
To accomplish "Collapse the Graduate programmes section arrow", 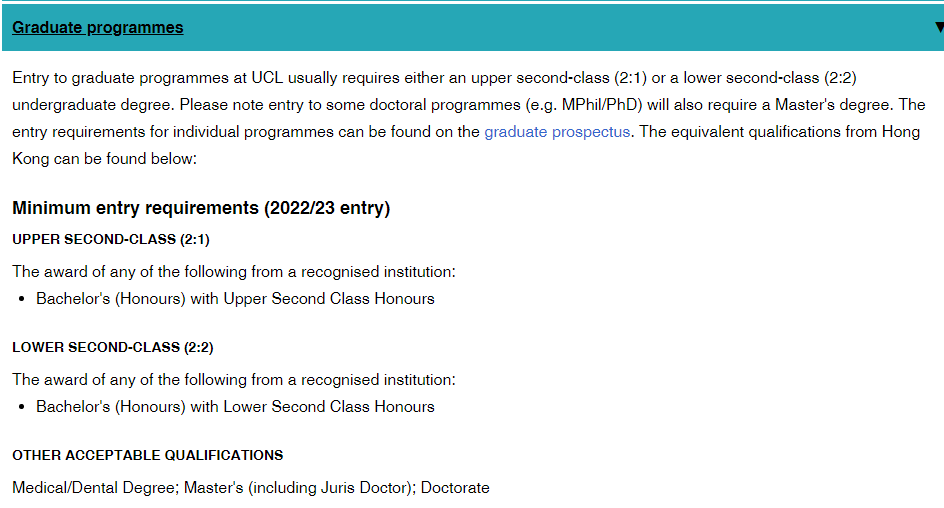I will click(938, 27).
